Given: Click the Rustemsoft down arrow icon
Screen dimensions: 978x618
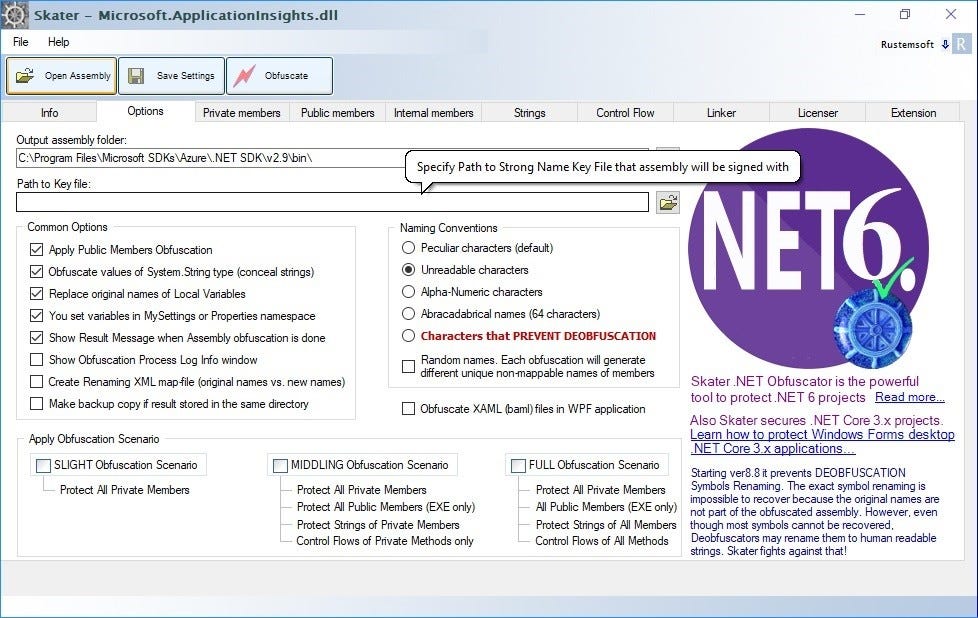Looking at the screenshot, I should click(x=945, y=44).
